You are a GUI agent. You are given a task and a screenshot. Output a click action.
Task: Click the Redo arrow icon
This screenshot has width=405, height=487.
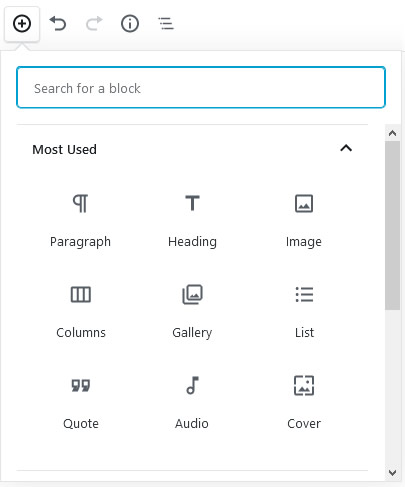point(94,24)
